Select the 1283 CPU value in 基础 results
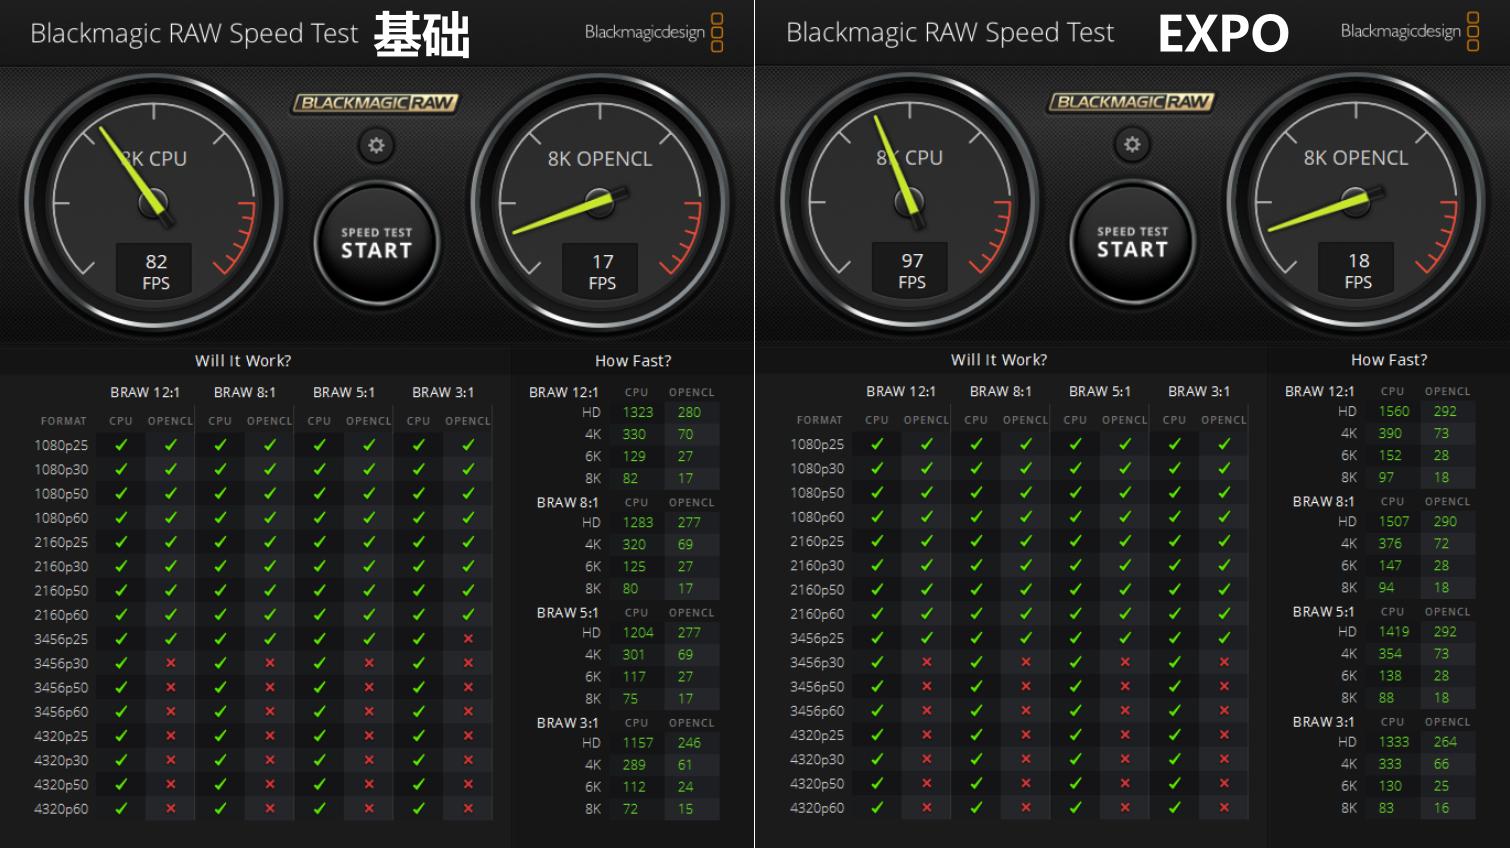Image resolution: width=1510 pixels, height=848 pixels. click(x=638, y=522)
